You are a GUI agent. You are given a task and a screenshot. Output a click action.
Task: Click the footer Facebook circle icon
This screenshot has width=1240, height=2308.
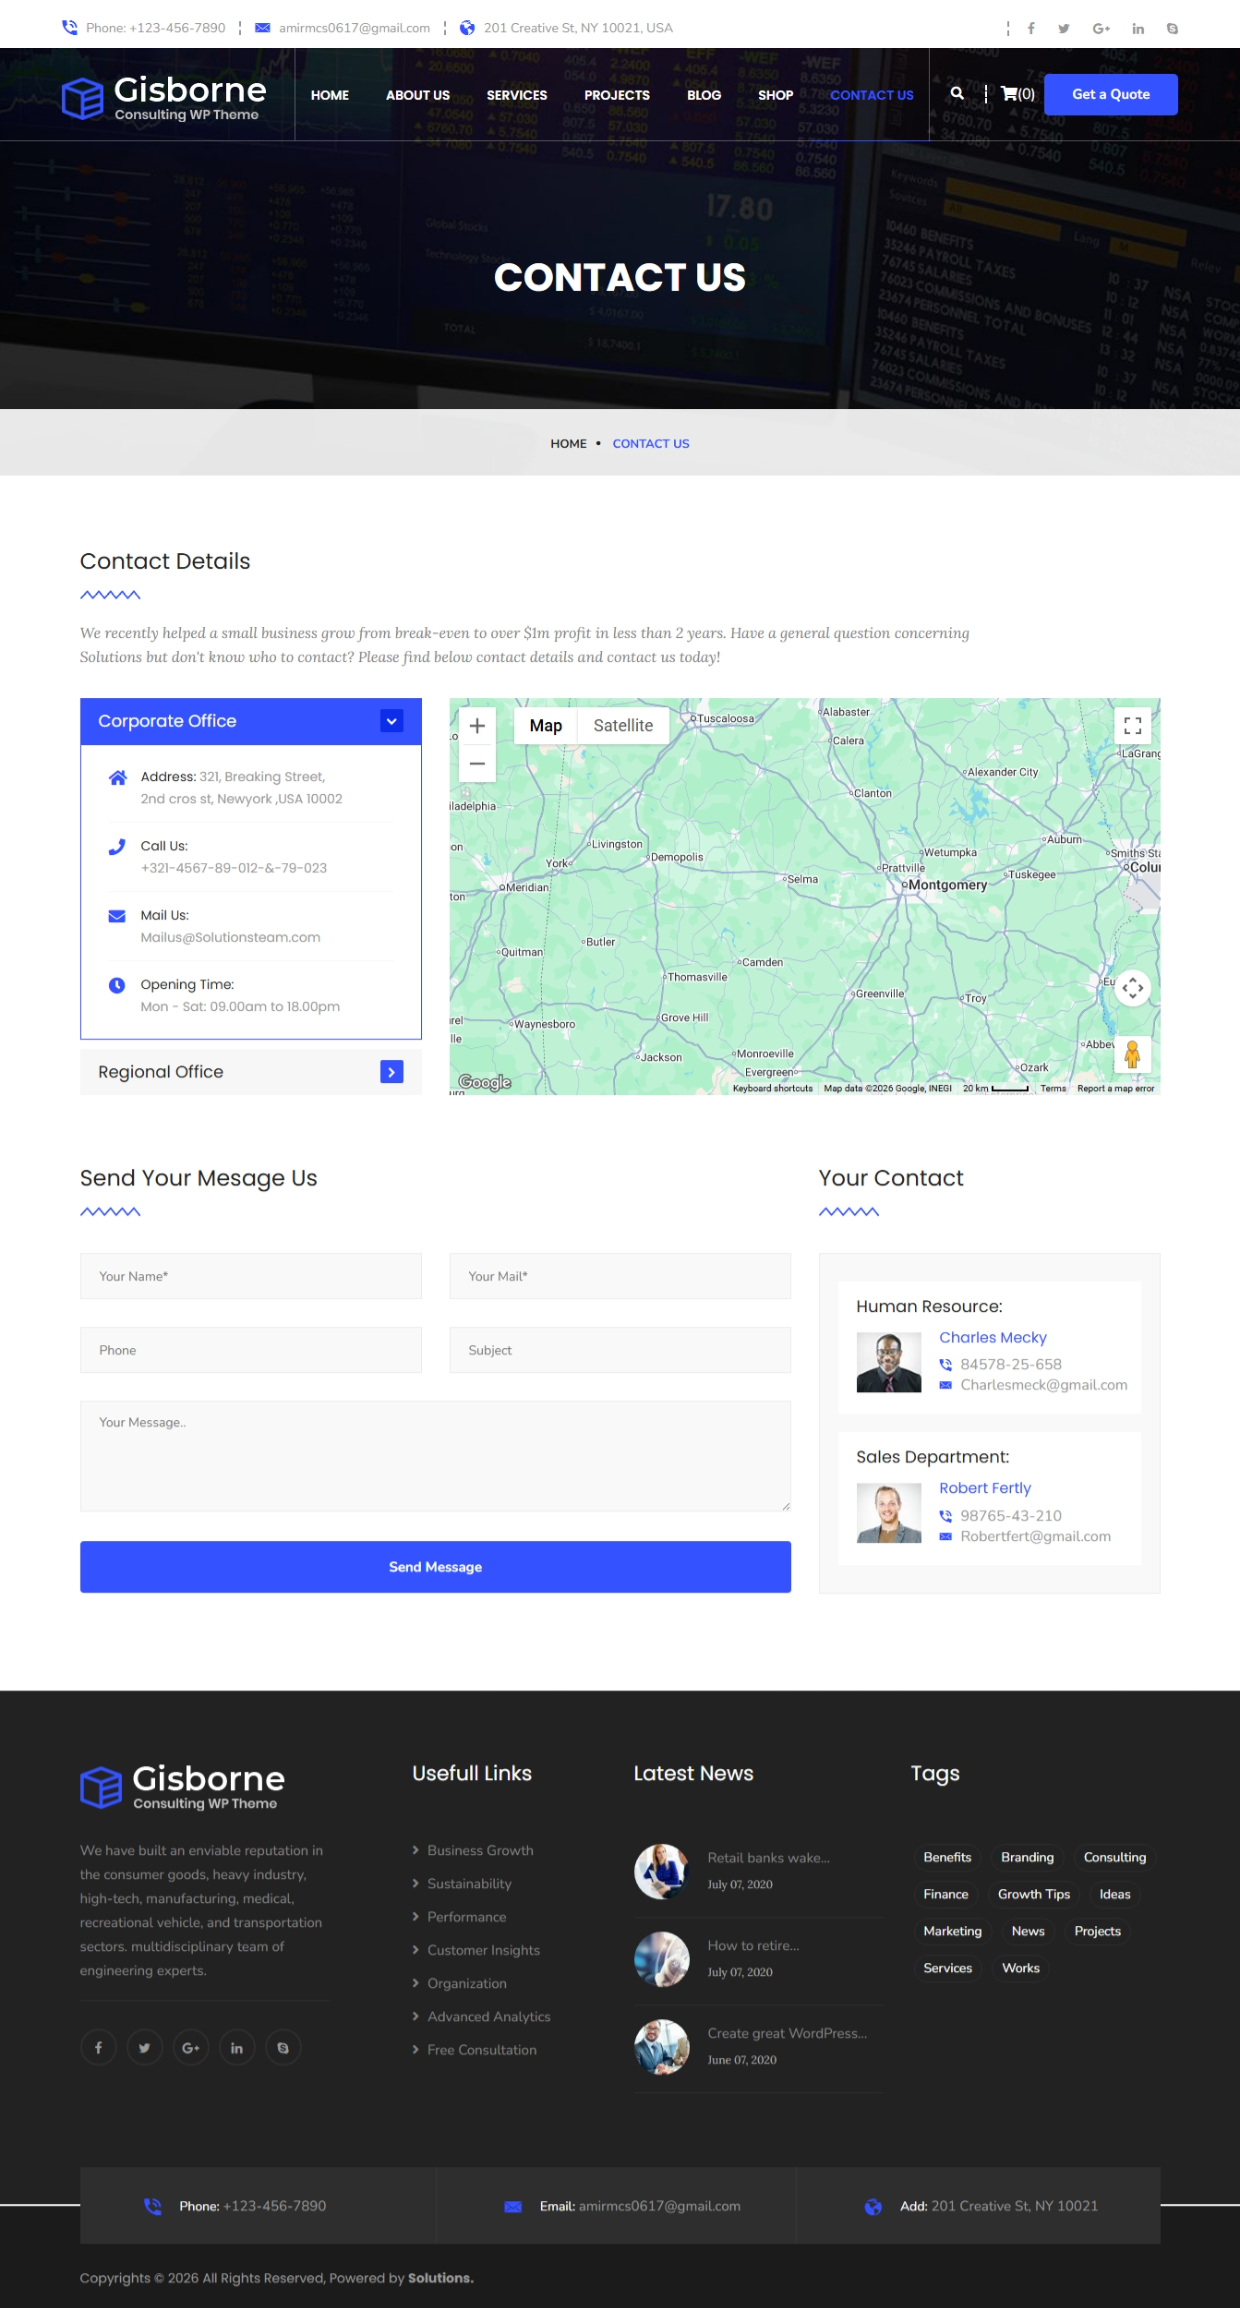click(x=98, y=2048)
